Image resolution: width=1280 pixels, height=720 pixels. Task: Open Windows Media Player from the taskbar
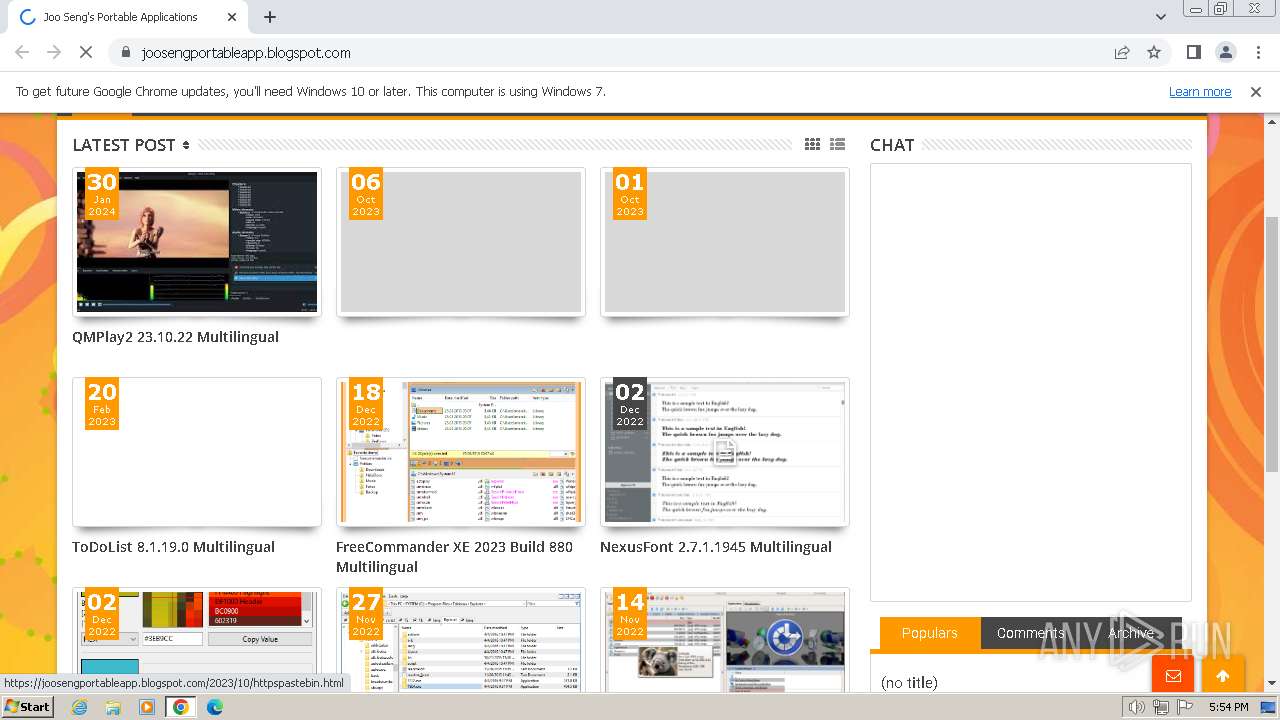coord(147,707)
